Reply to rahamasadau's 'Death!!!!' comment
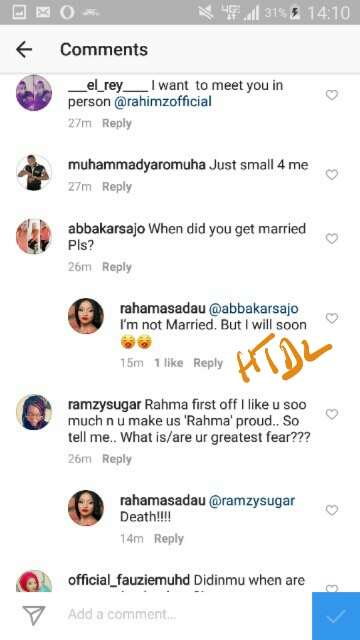This screenshot has width=360, height=640. coord(169,539)
